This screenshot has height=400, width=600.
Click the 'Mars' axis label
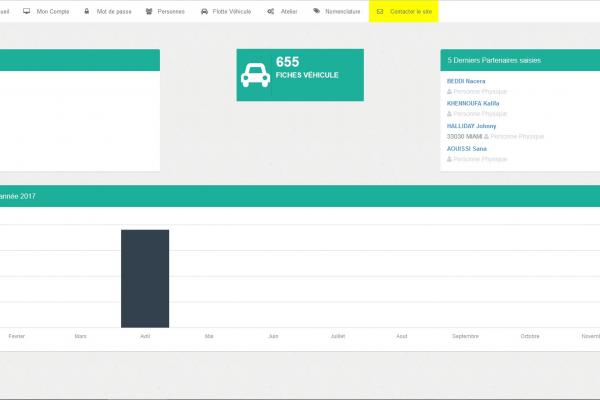coord(80,336)
